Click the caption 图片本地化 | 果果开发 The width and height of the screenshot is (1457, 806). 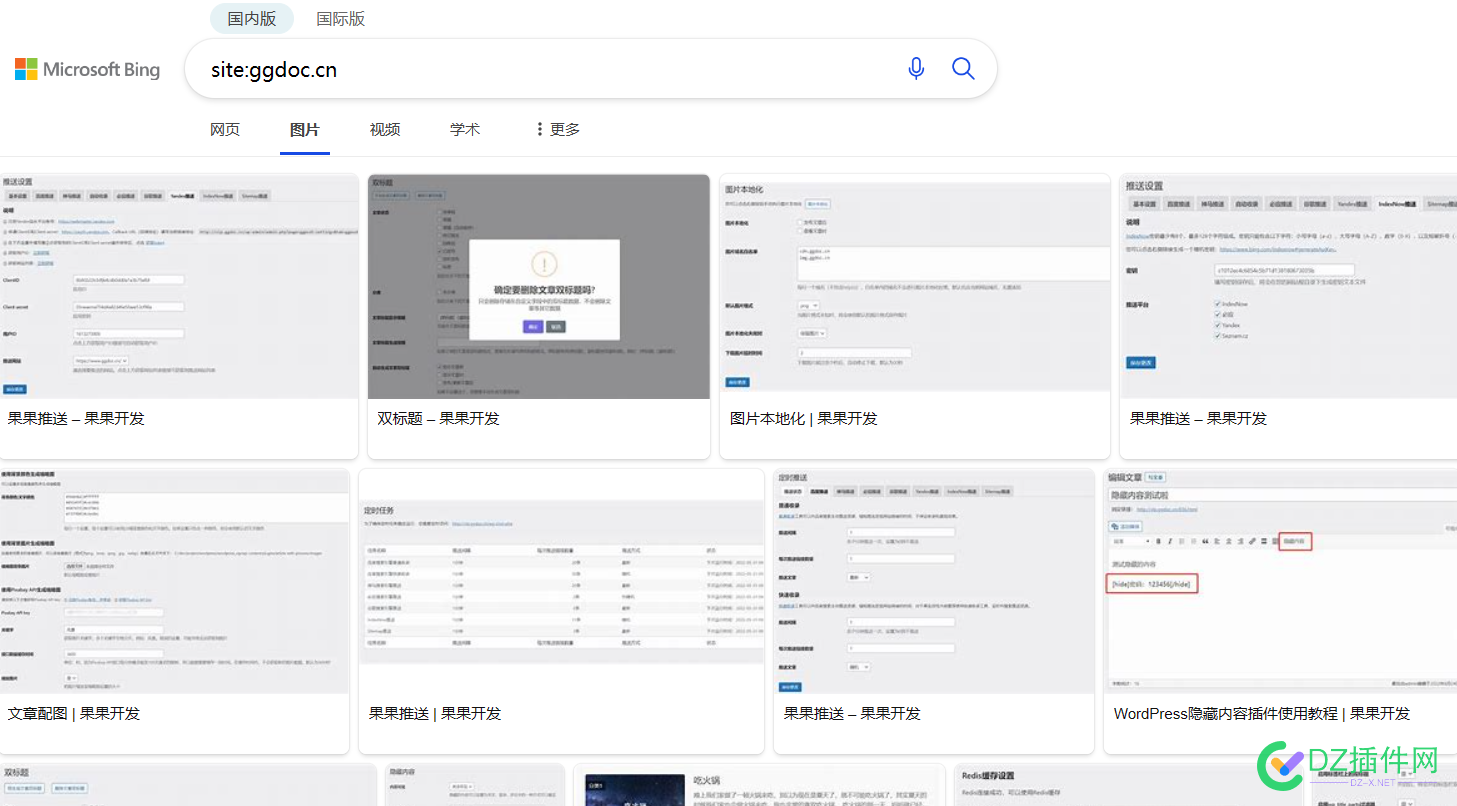(x=804, y=418)
